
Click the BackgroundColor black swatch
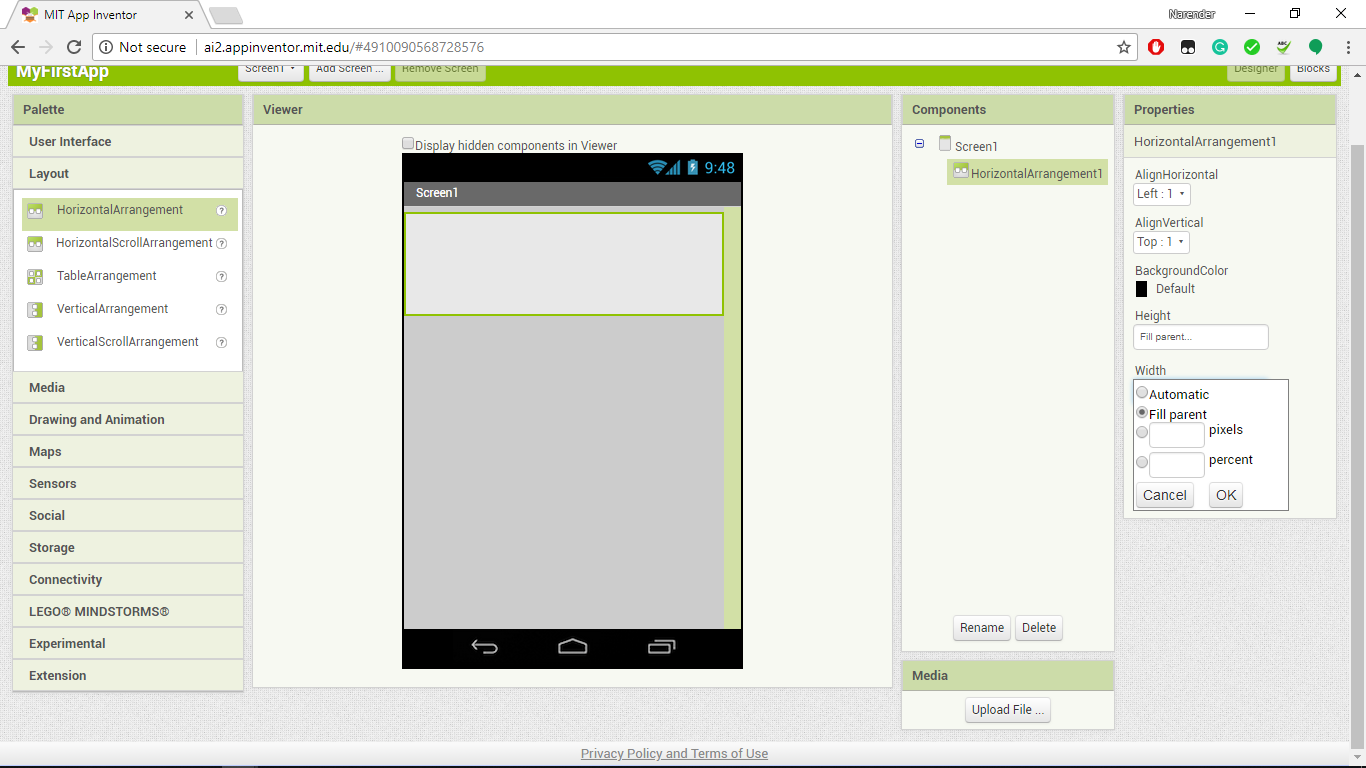(x=1141, y=289)
